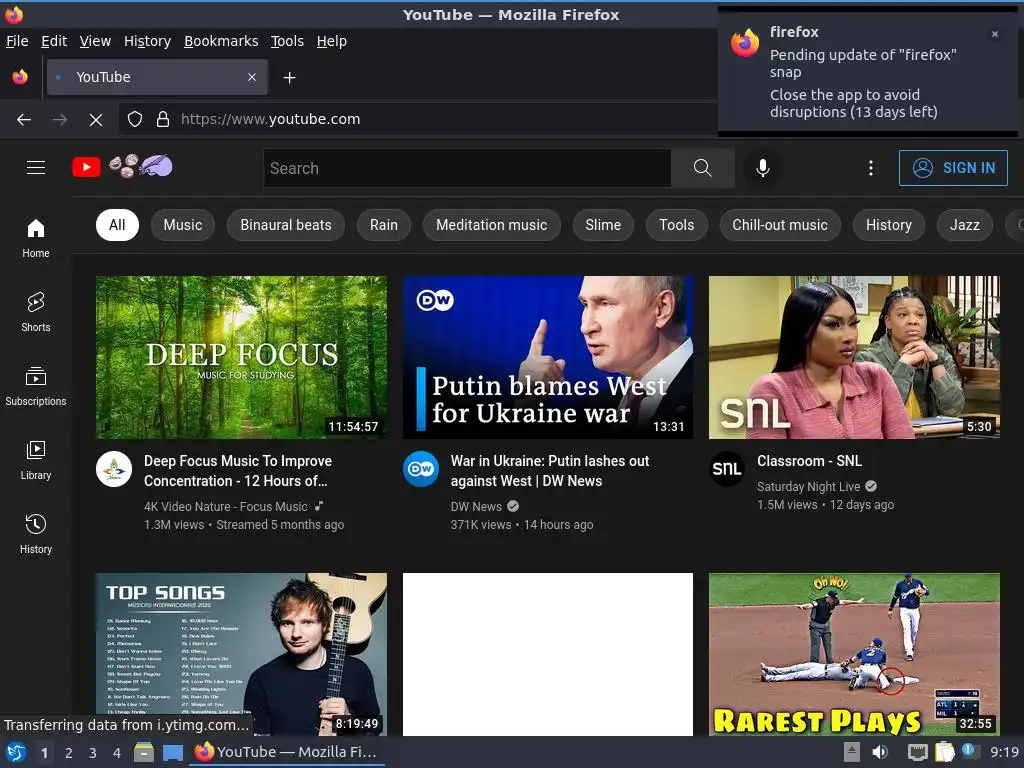Click the volume icon in system tray
The height and width of the screenshot is (768, 1024).
tap(880, 752)
